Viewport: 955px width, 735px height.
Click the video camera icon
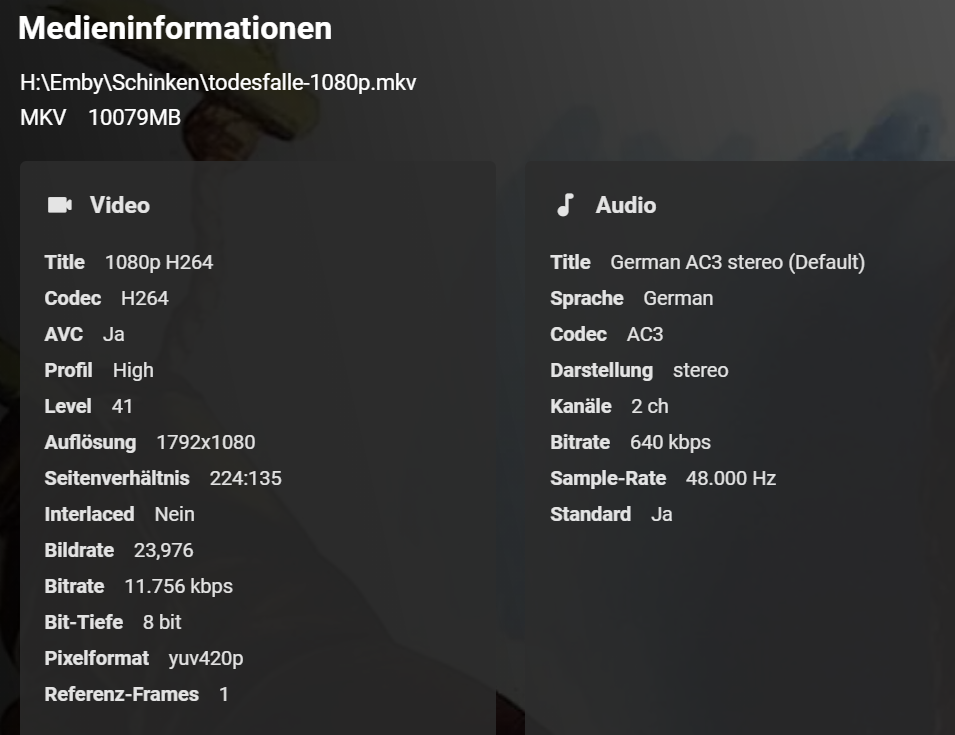click(60, 205)
